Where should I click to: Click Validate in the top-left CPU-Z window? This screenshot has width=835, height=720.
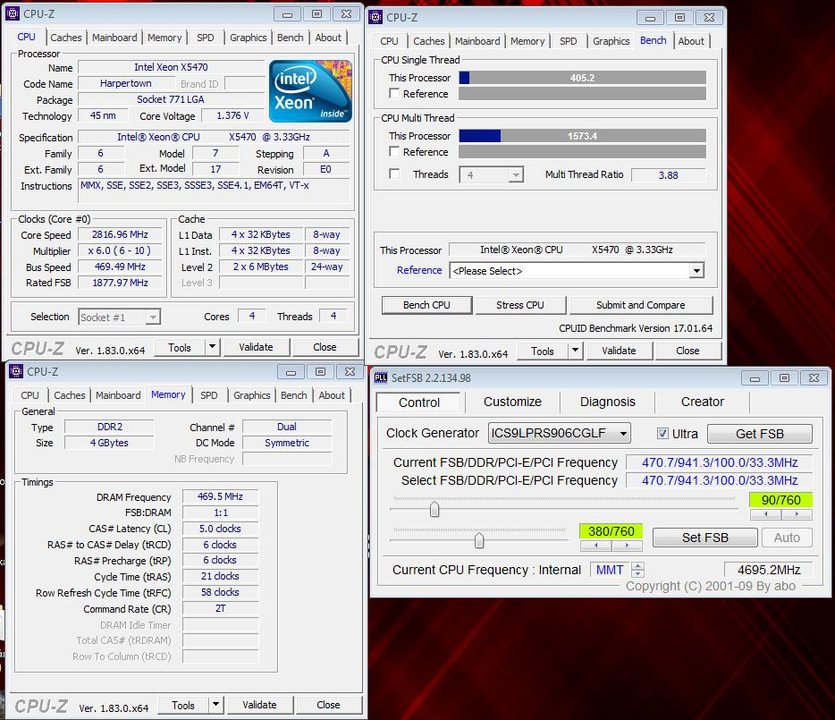pyautogui.click(x=256, y=347)
